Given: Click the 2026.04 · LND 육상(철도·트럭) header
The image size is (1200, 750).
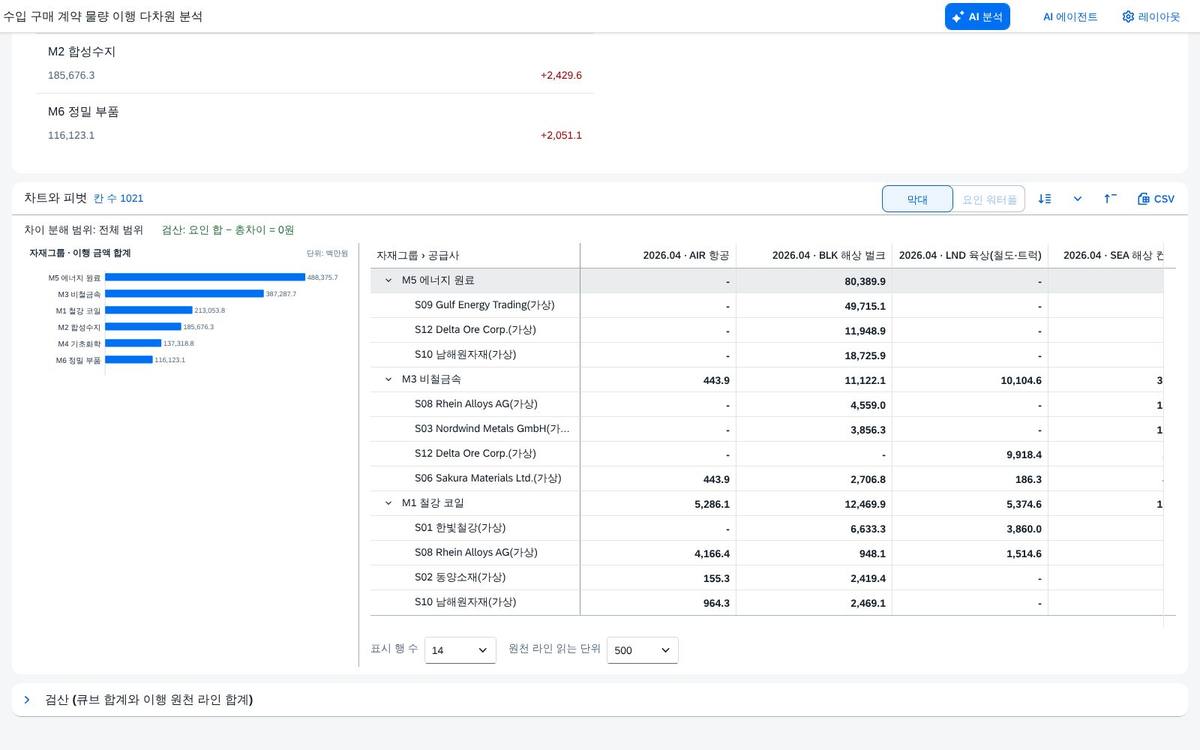Looking at the screenshot, I should click(970, 256).
